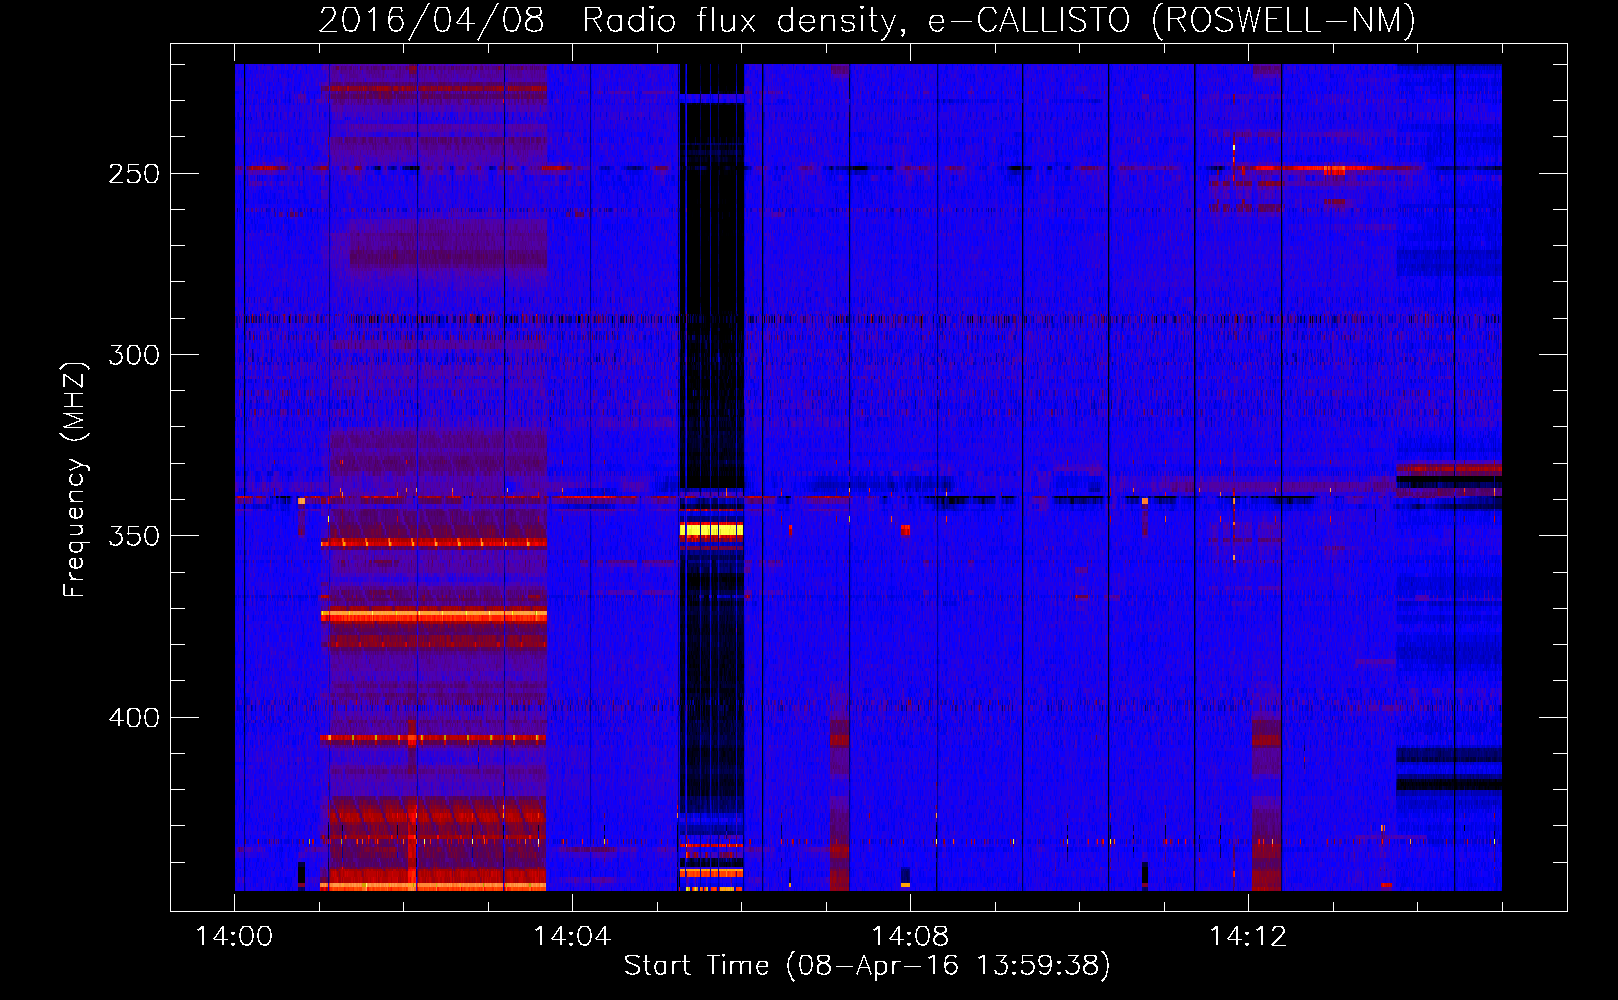Image resolution: width=1618 pixels, height=1000 pixels.
Task: Click the "350" frequency tick label
Action: click(x=134, y=536)
